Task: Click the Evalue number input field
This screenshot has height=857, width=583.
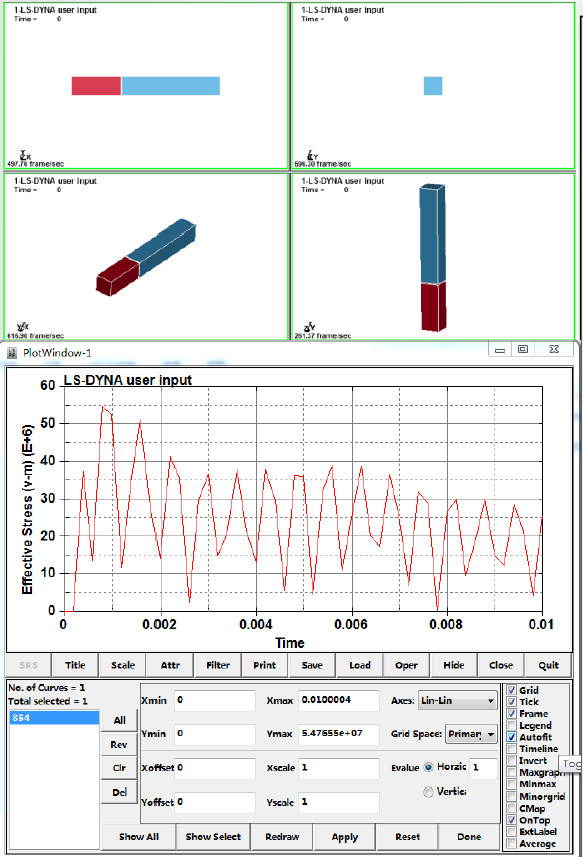Action: pos(484,768)
